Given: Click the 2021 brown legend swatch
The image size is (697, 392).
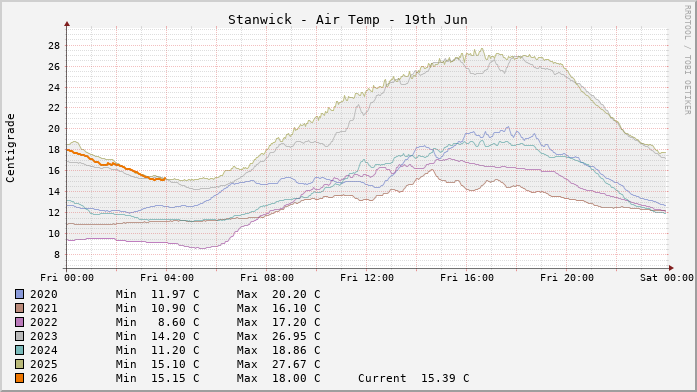Looking at the screenshot, I should point(20,308).
